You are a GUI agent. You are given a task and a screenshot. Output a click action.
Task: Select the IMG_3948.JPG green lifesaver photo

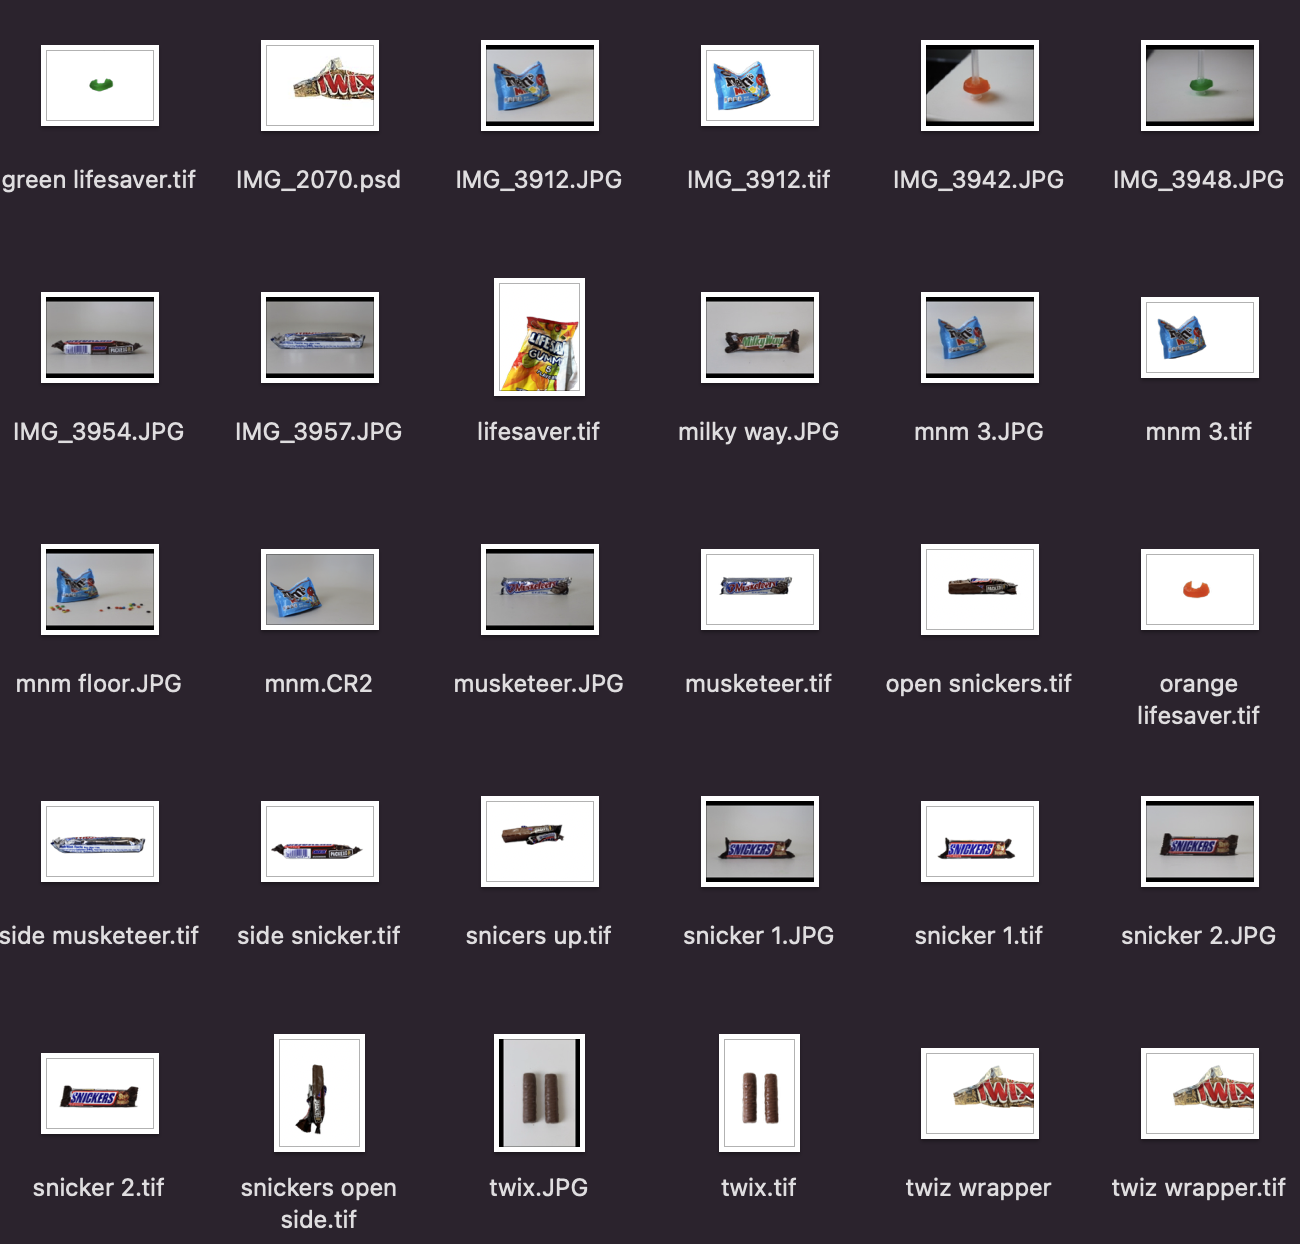click(1200, 85)
